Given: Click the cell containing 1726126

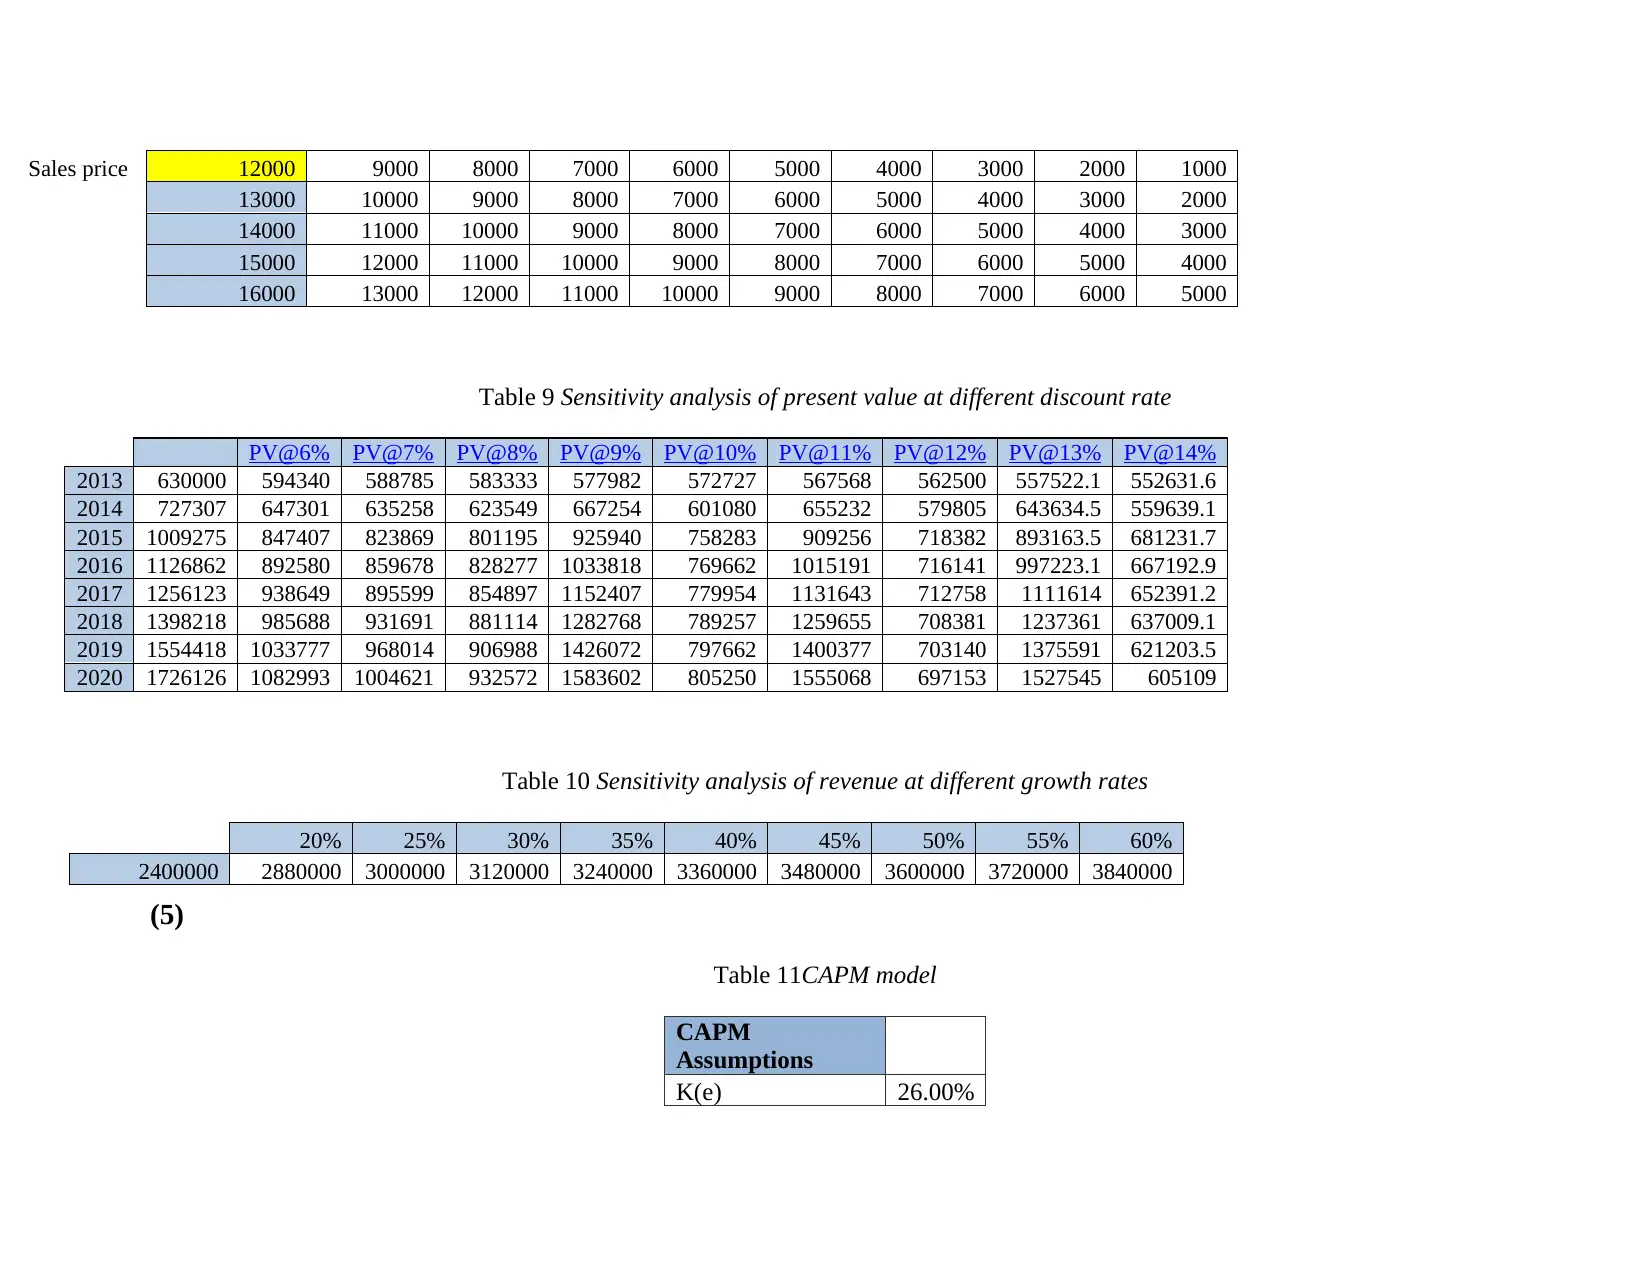Looking at the screenshot, I should [x=186, y=677].
